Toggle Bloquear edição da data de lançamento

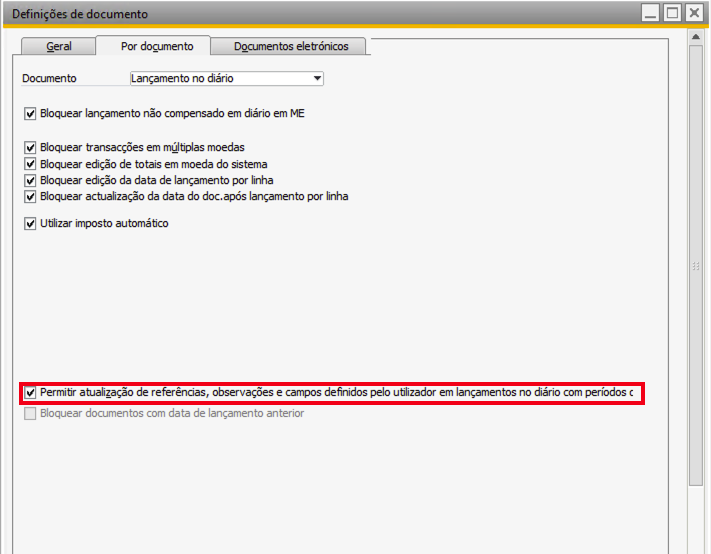(x=30, y=180)
